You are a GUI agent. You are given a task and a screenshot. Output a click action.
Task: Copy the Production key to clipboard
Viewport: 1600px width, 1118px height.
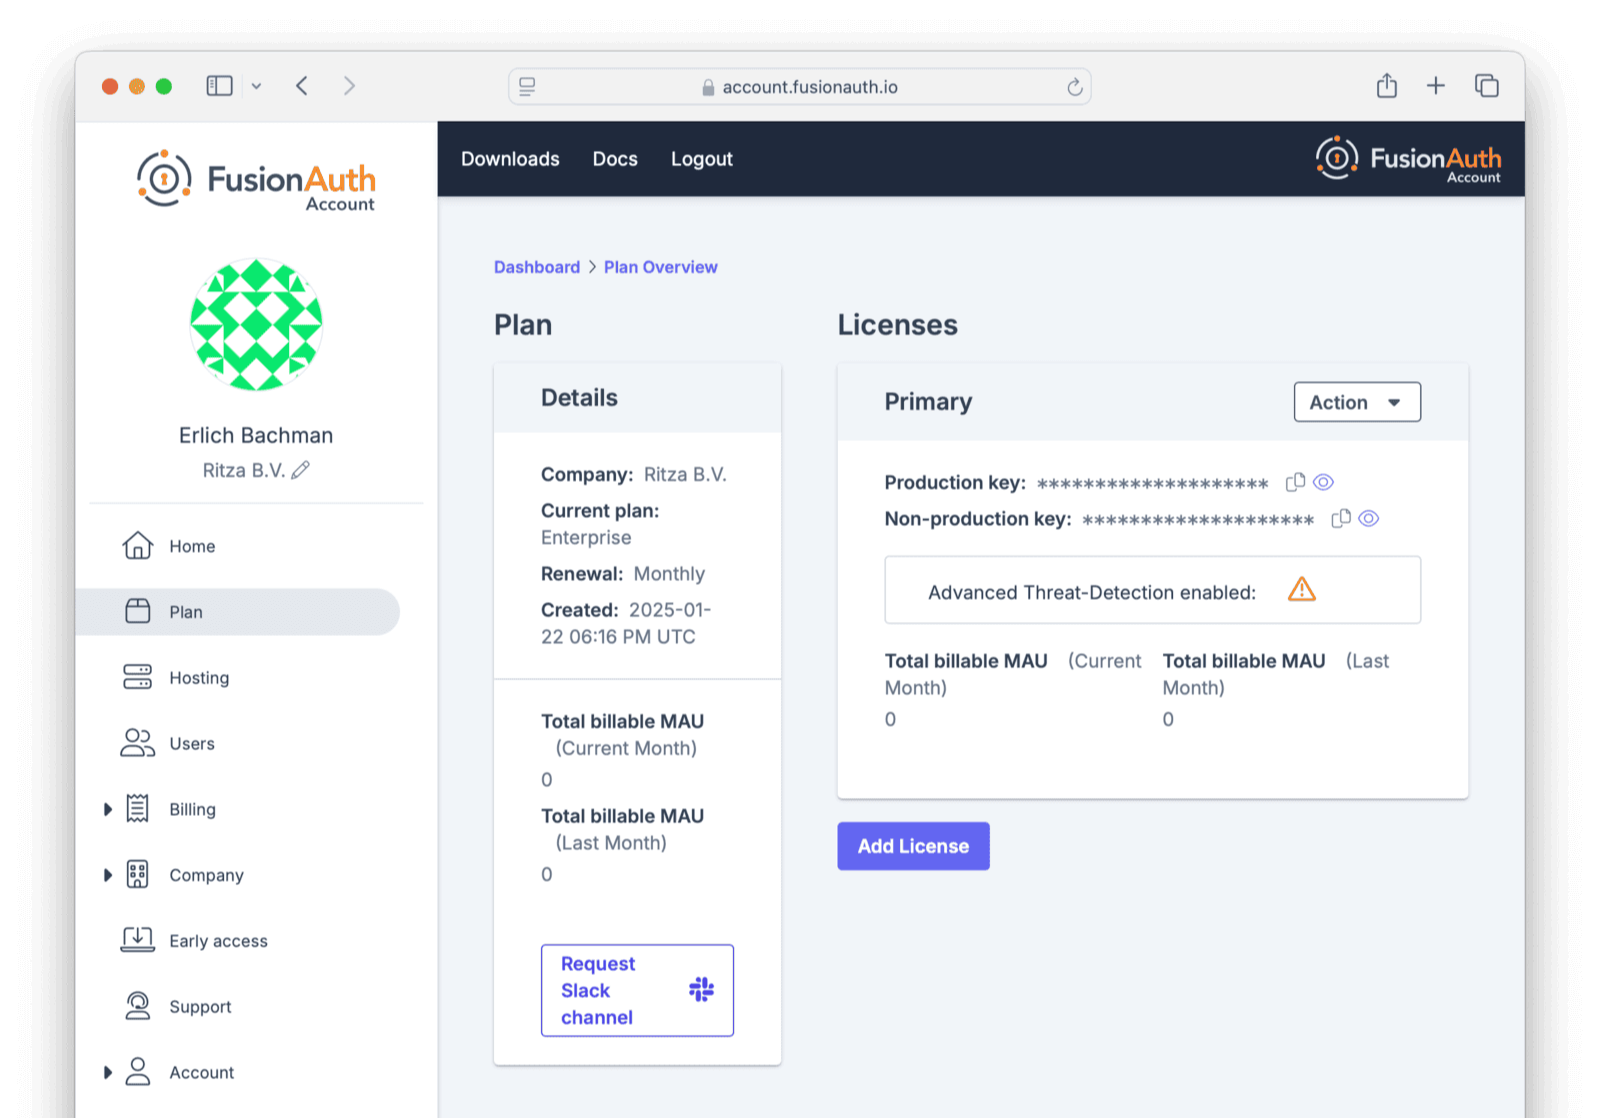point(1295,482)
